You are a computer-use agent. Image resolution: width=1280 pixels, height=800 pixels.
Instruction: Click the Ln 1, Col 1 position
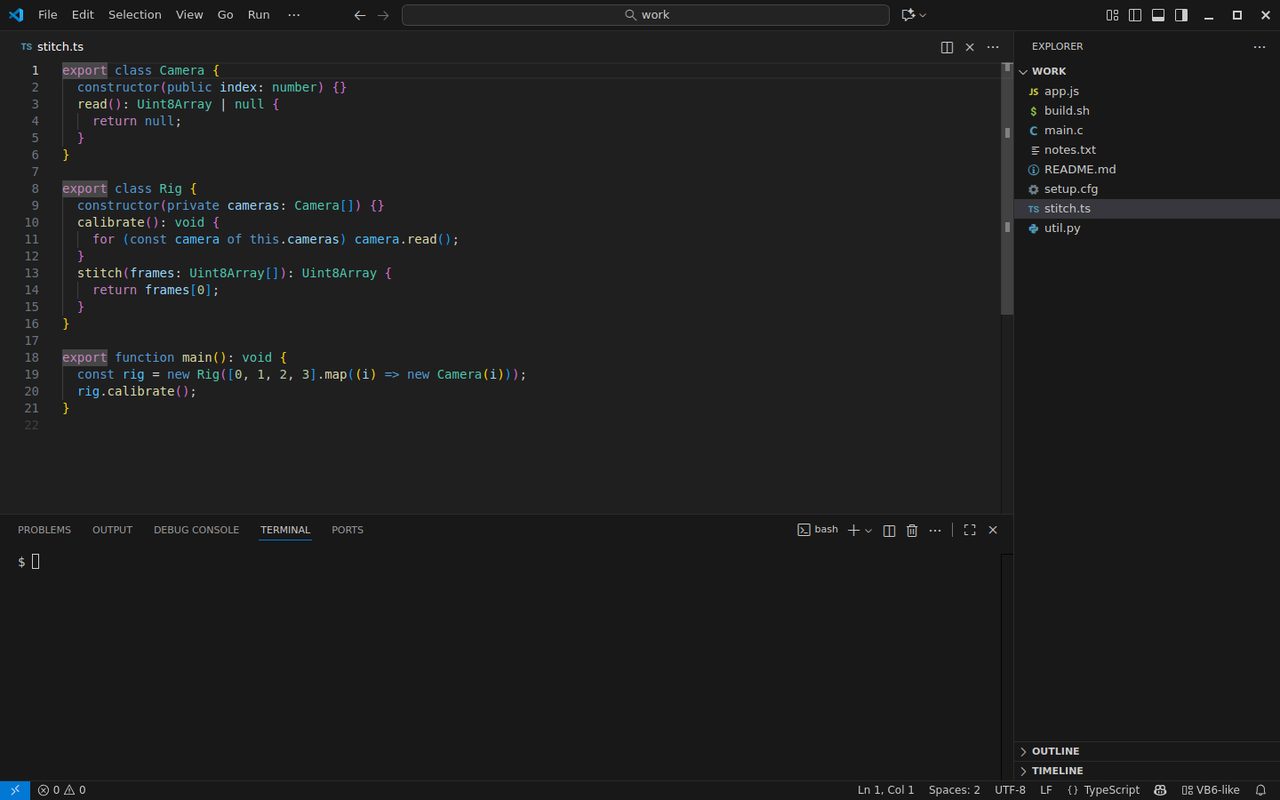coord(886,790)
